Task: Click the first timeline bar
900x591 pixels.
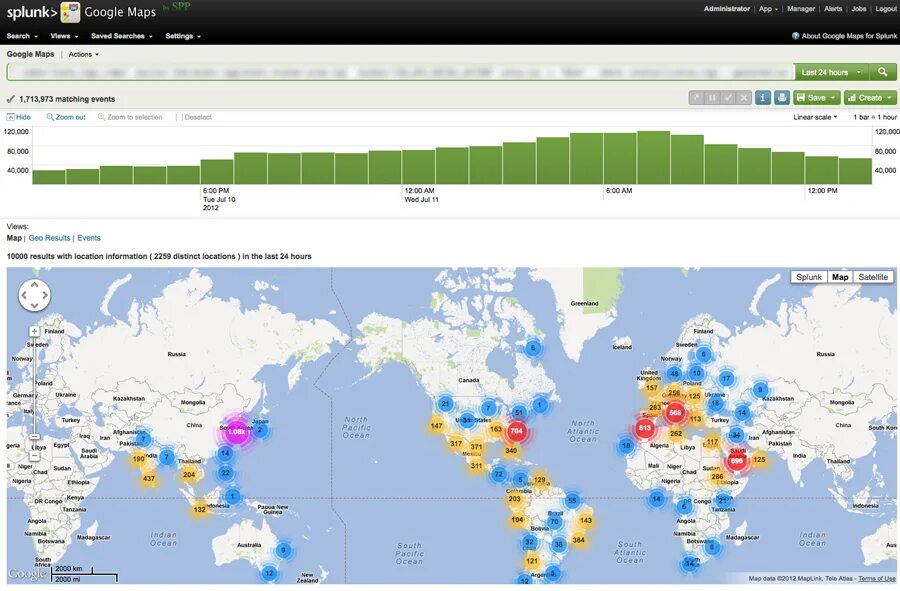Action: [49, 177]
